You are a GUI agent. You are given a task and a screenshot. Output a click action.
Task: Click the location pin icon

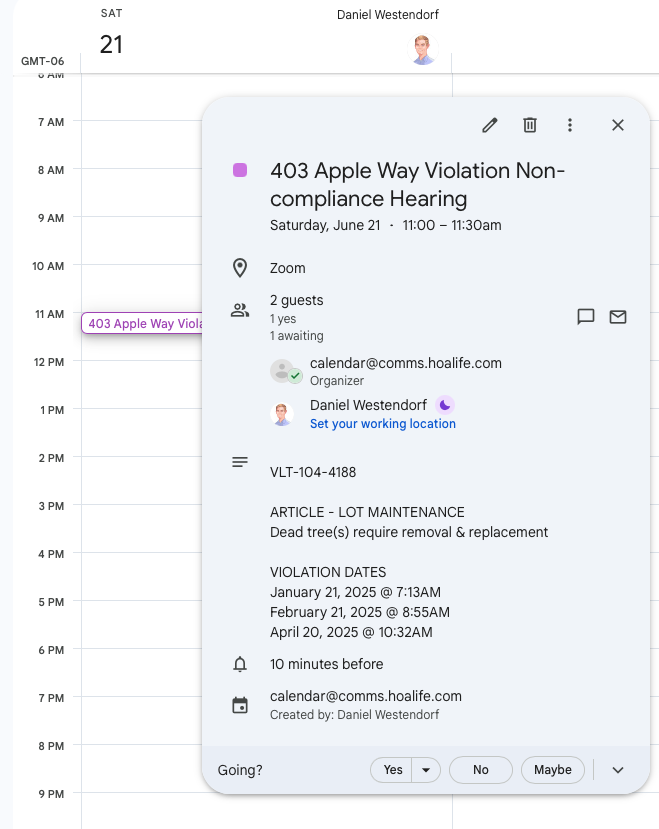coord(240,268)
